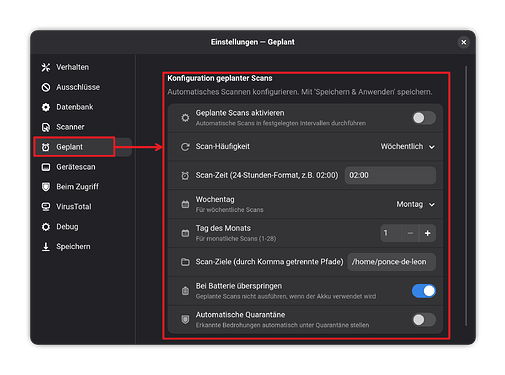Click Scan-Ziele path input field
The image size is (505, 375).
[x=392, y=262]
